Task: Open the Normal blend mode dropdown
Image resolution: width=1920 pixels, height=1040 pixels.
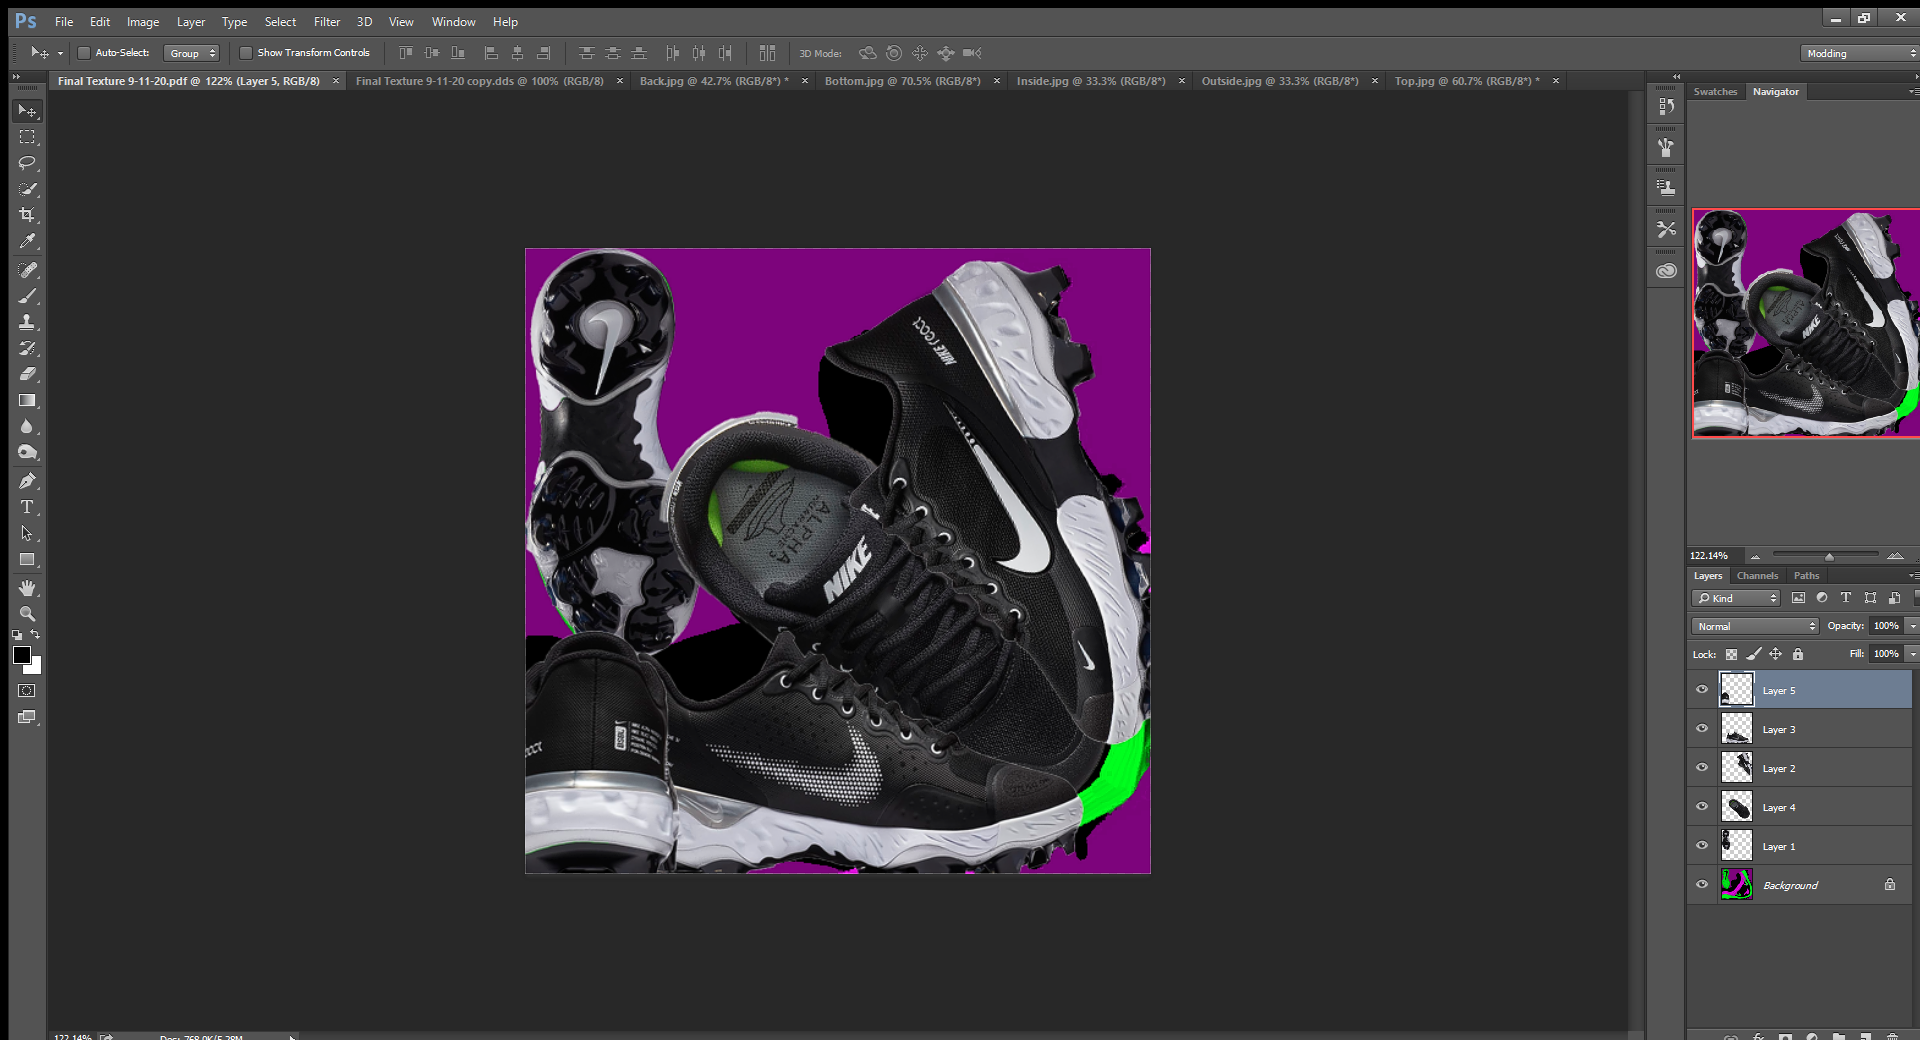Action: (x=1756, y=626)
